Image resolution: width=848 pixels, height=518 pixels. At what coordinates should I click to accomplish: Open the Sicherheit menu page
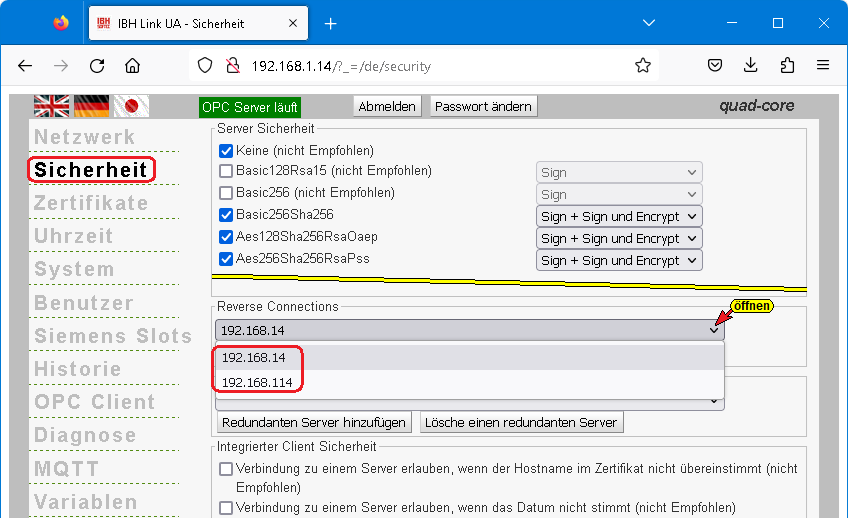click(x=91, y=170)
